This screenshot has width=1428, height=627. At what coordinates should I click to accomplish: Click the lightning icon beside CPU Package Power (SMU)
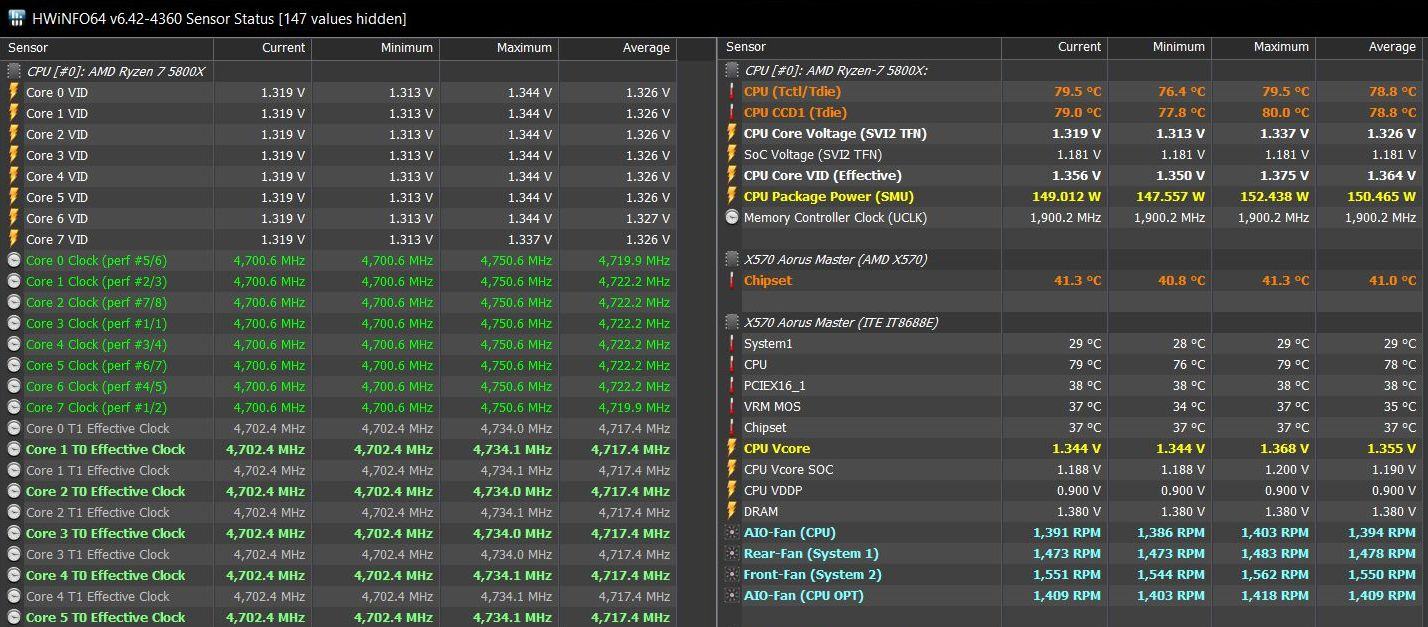[732, 196]
